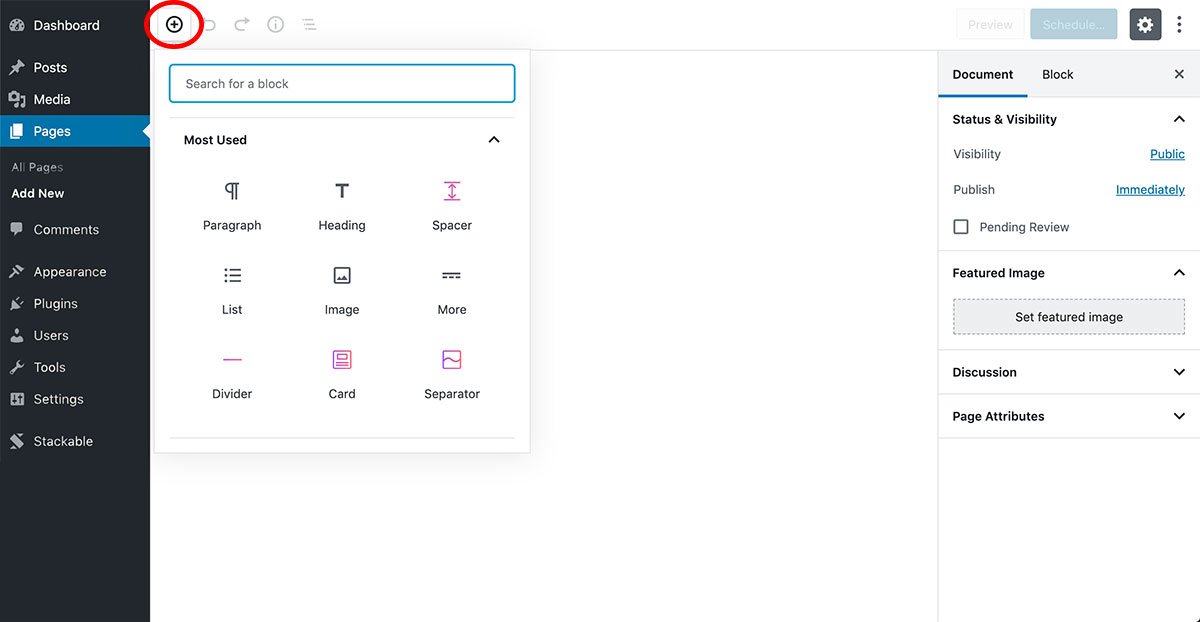Insert a Separator block
1200x622 pixels.
point(452,374)
